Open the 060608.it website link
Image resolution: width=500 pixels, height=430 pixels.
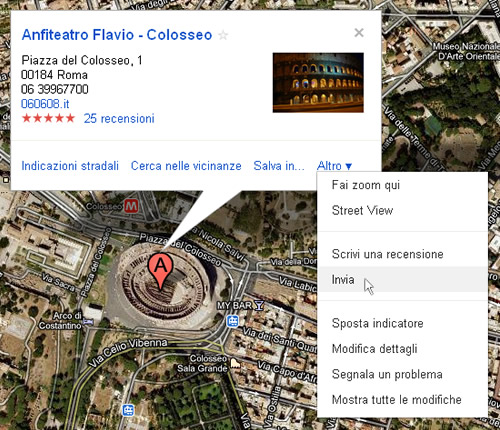pyautogui.click(x=45, y=104)
